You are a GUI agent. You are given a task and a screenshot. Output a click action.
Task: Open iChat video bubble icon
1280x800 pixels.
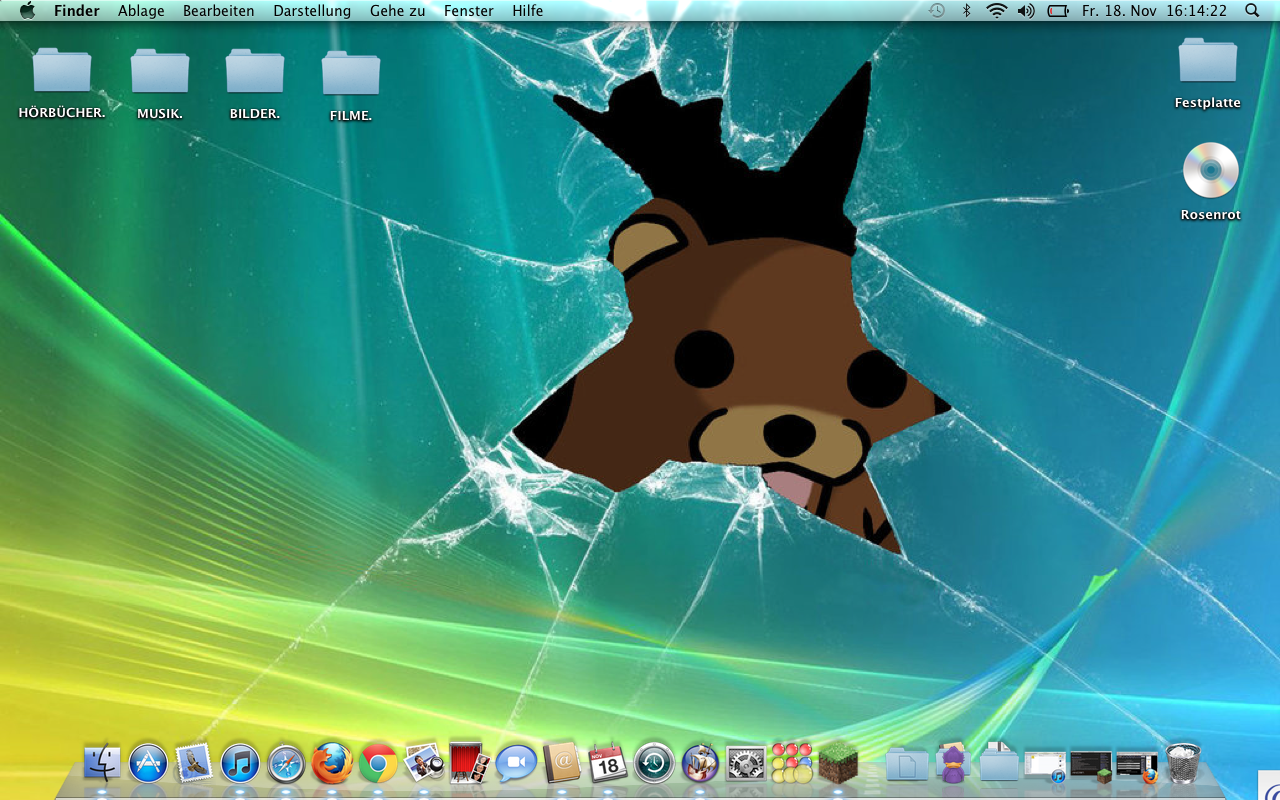click(x=516, y=764)
